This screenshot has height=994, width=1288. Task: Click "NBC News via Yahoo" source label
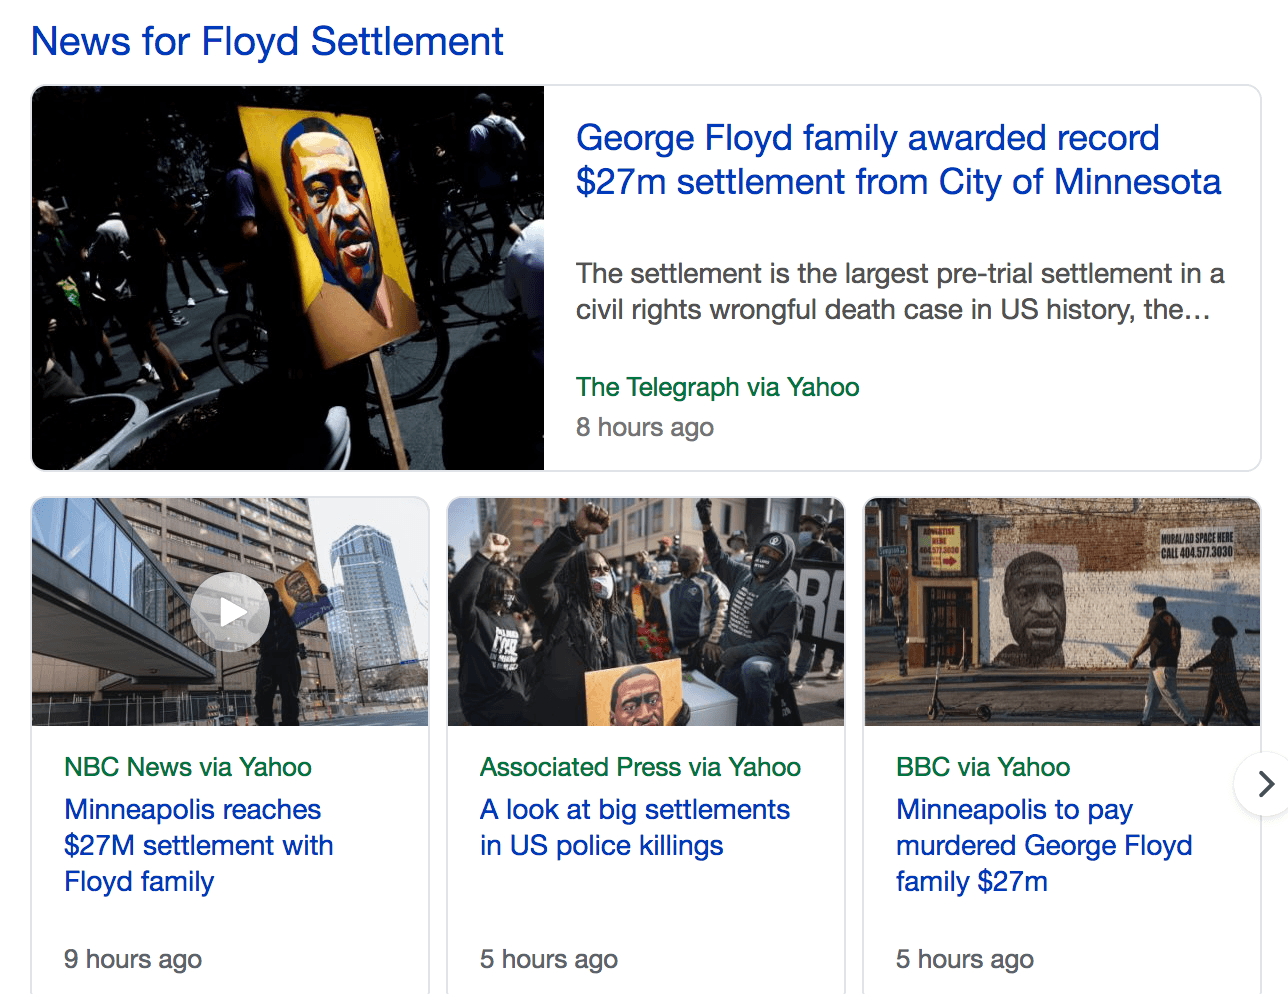[x=188, y=767]
